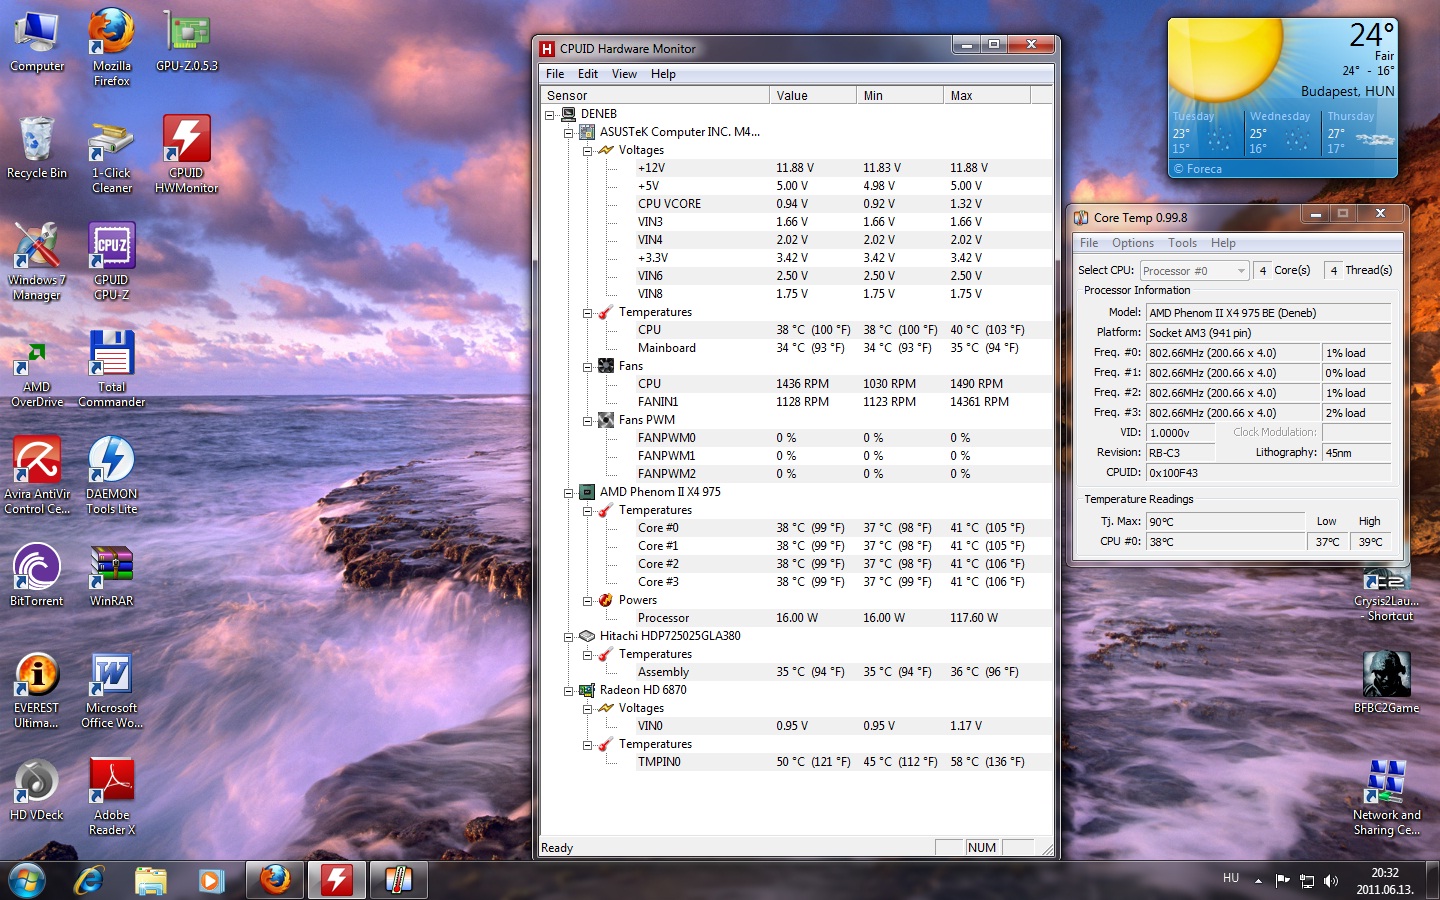Open Windows Explorer taskbar folder icon
The width and height of the screenshot is (1440, 900).
151,880
